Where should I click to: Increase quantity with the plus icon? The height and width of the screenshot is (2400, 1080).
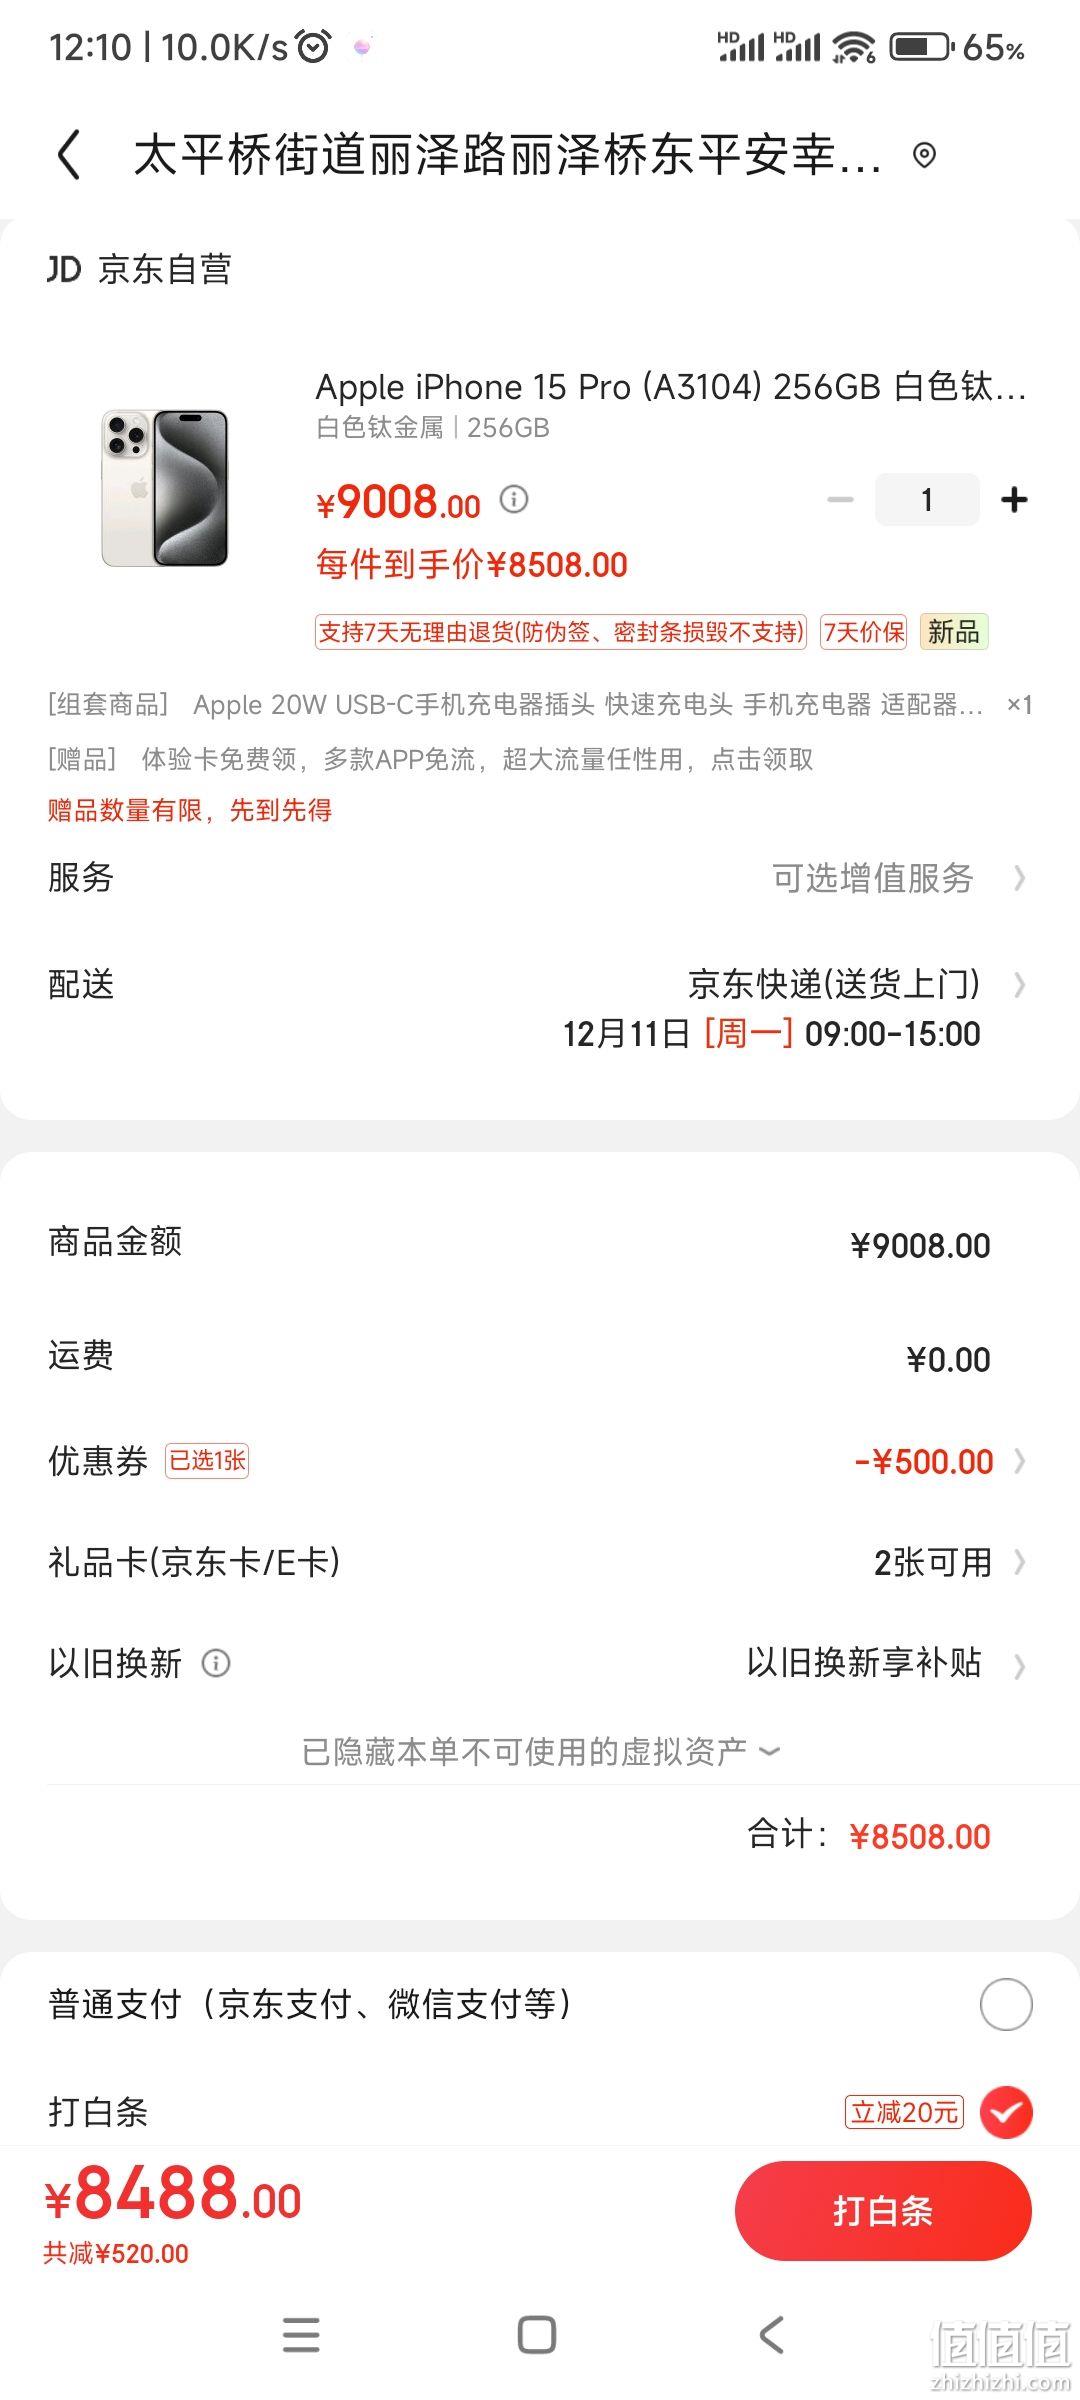[x=1014, y=499]
